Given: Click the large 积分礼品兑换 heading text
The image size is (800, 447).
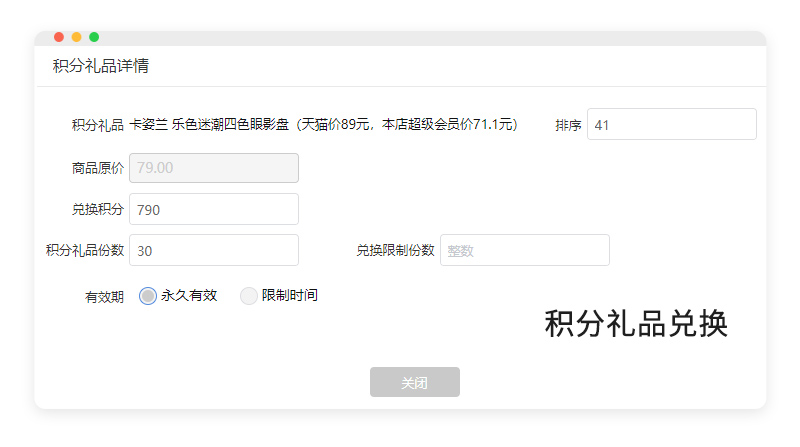Looking at the screenshot, I should coord(636,324).
